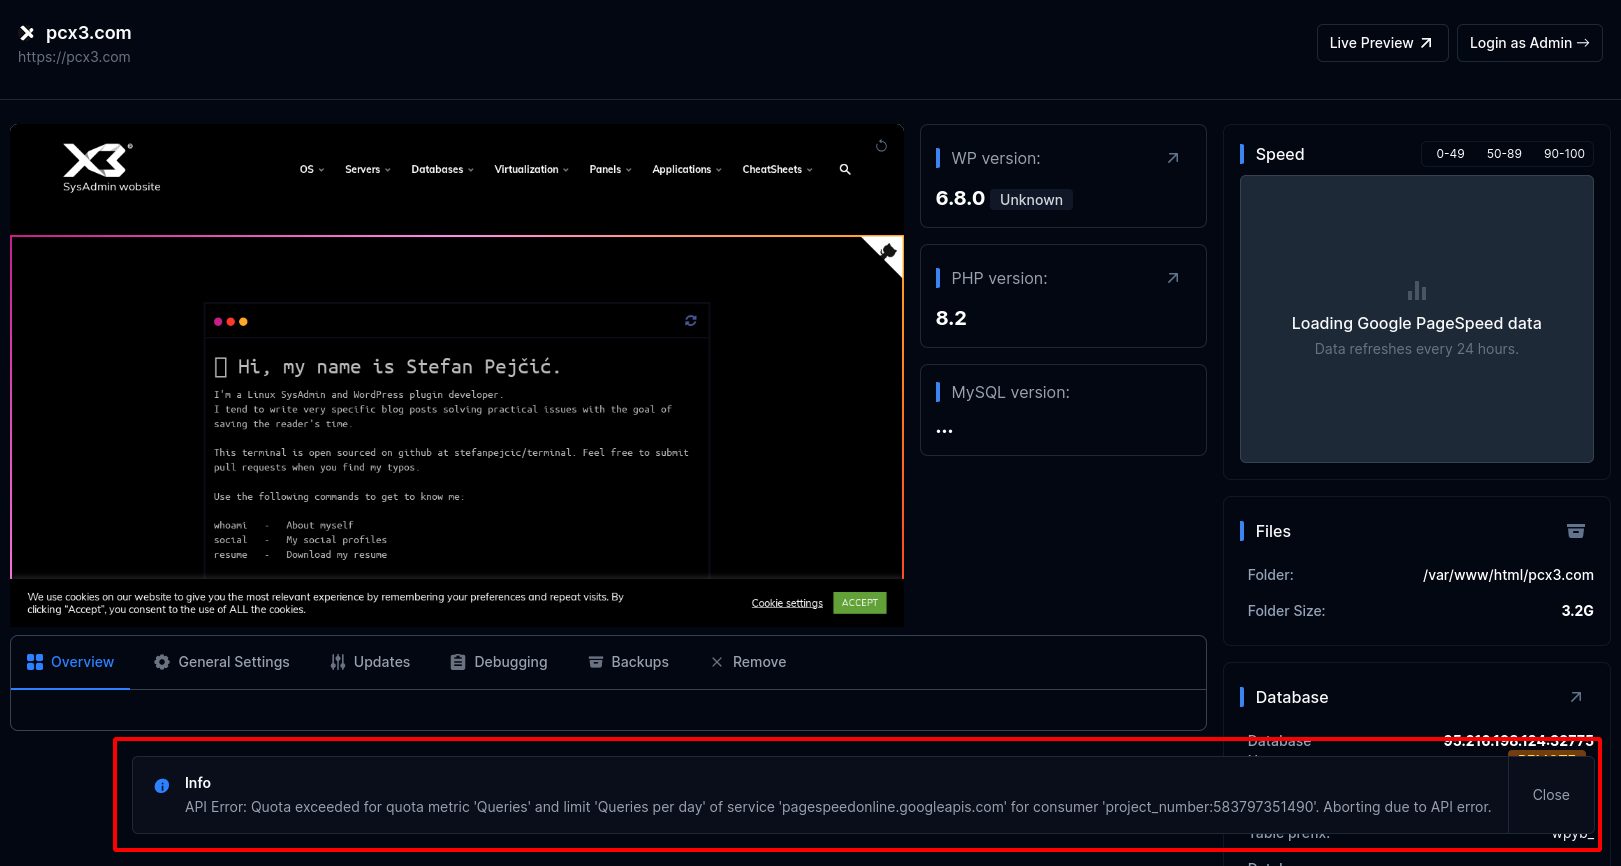Expand the Virtualization dropdown menu

(x=532, y=170)
